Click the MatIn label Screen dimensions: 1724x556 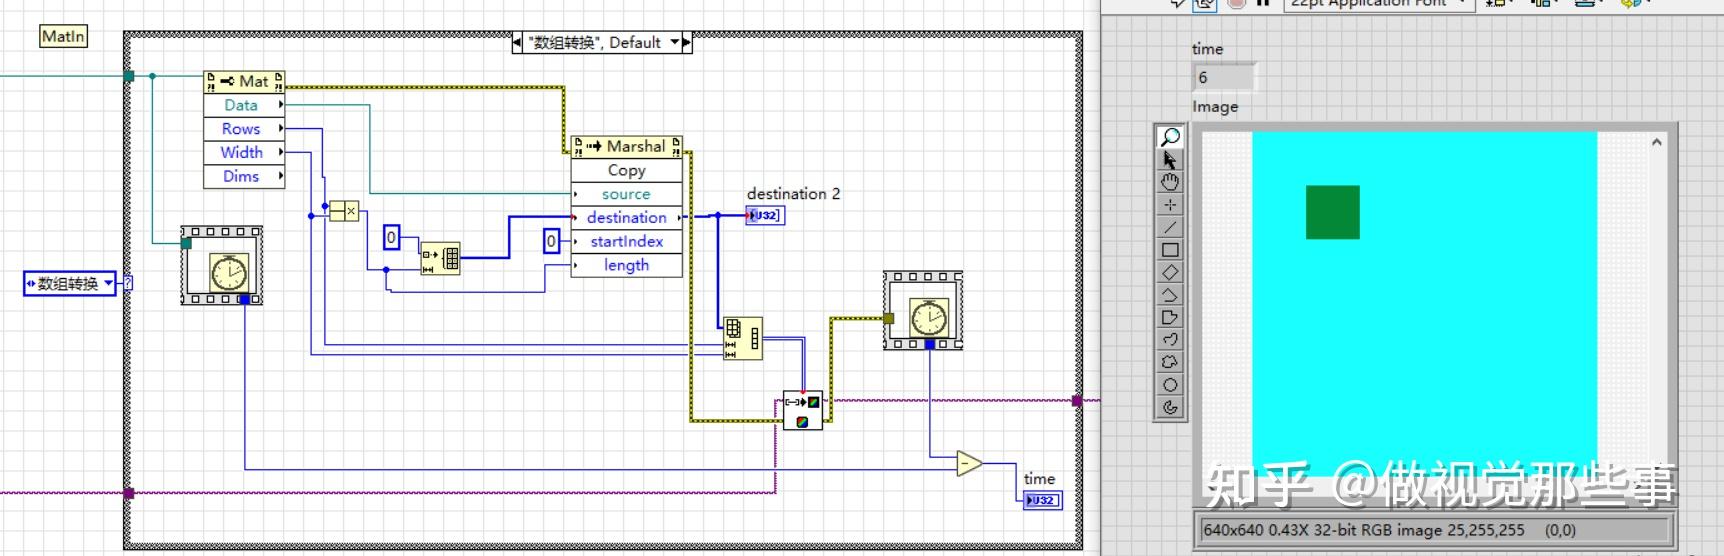(x=63, y=36)
